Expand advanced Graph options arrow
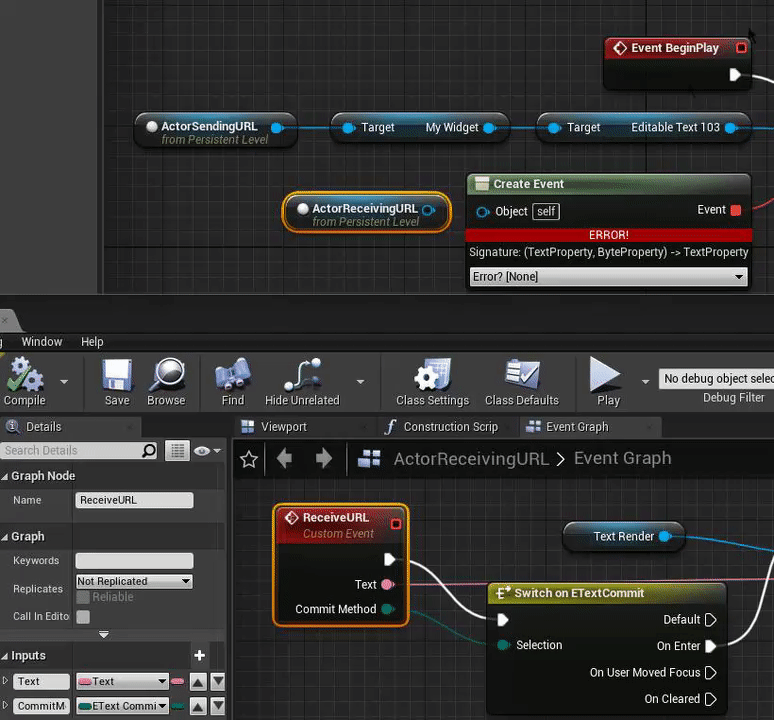Image resolution: width=774 pixels, height=720 pixels. pyautogui.click(x=104, y=634)
